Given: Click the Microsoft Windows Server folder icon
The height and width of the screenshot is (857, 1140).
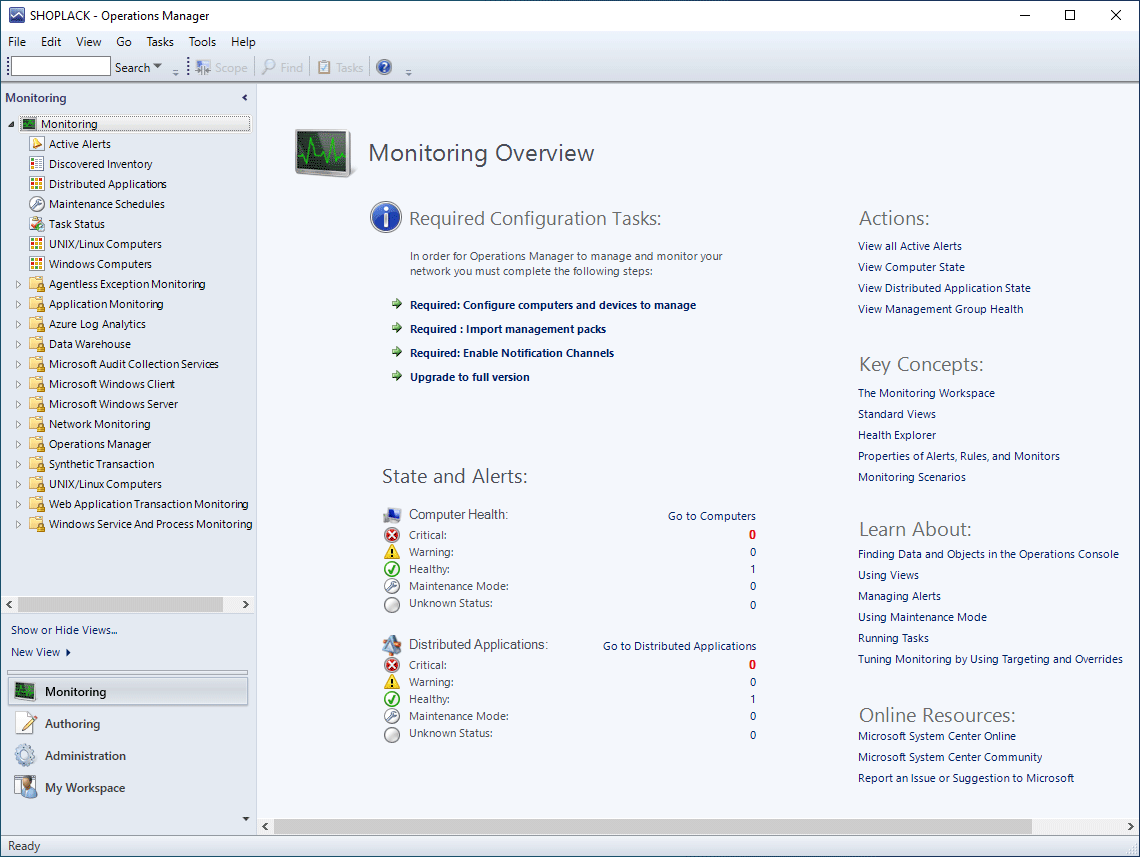Looking at the screenshot, I should click(x=36, y=404).
